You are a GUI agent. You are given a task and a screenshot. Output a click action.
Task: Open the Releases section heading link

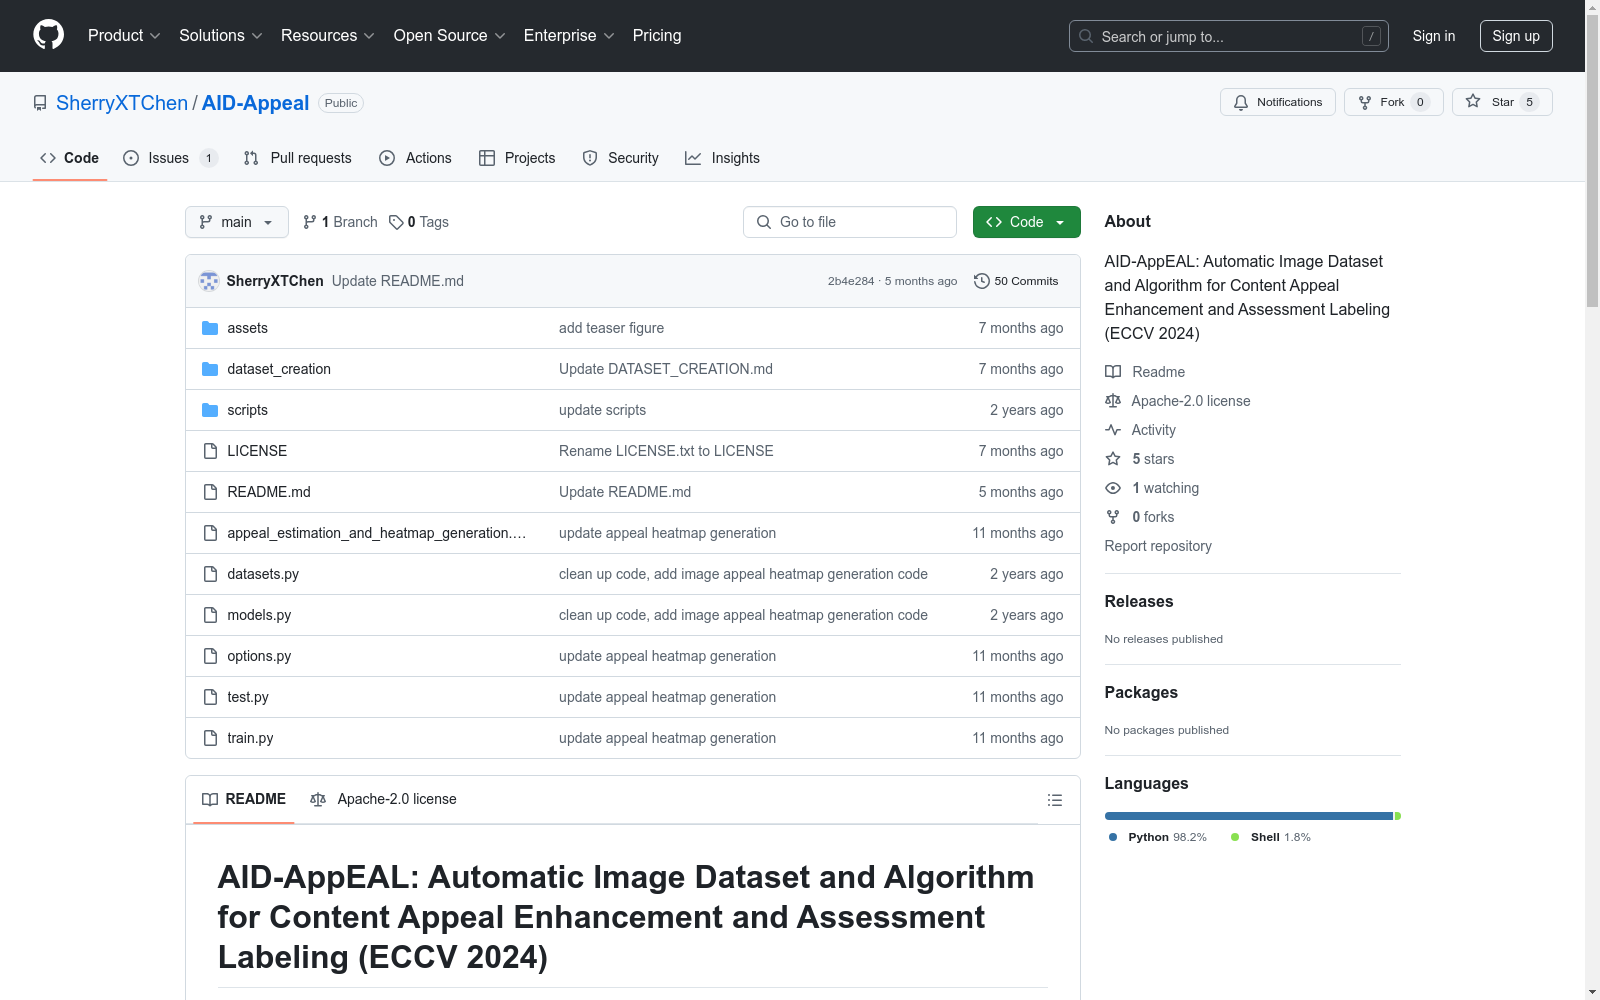(1139, 601)
